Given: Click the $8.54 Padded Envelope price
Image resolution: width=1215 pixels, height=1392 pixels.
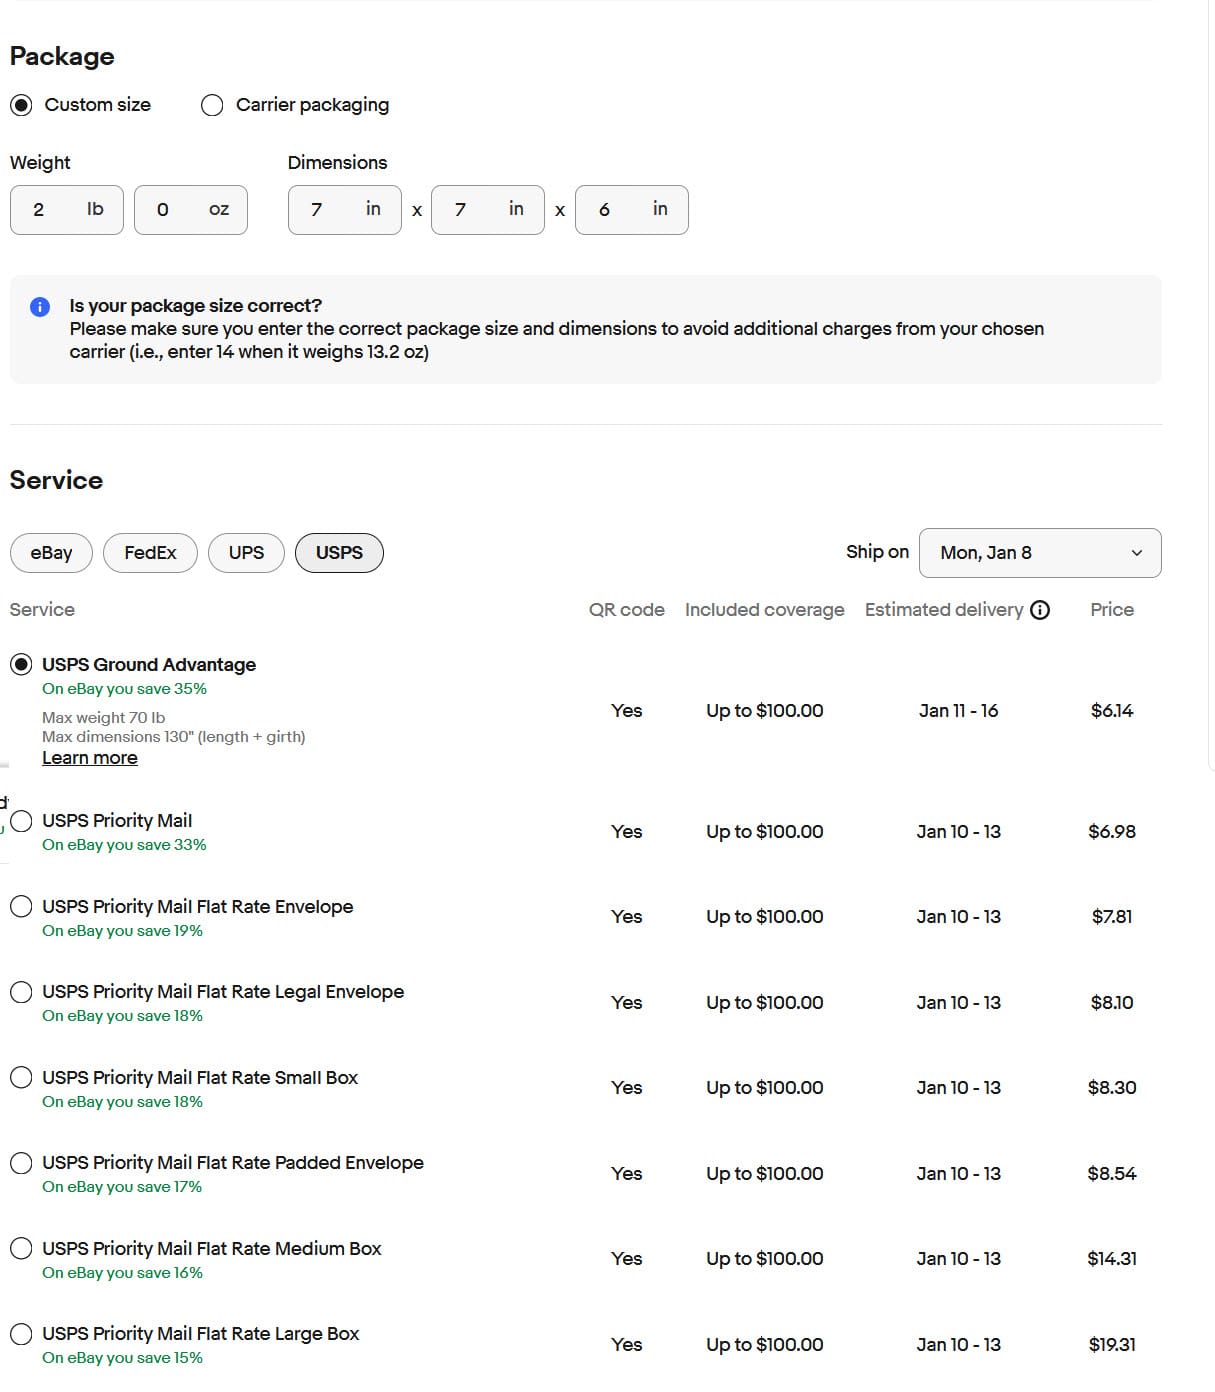Looking at the screenshot, I should pos(1112,1174).
